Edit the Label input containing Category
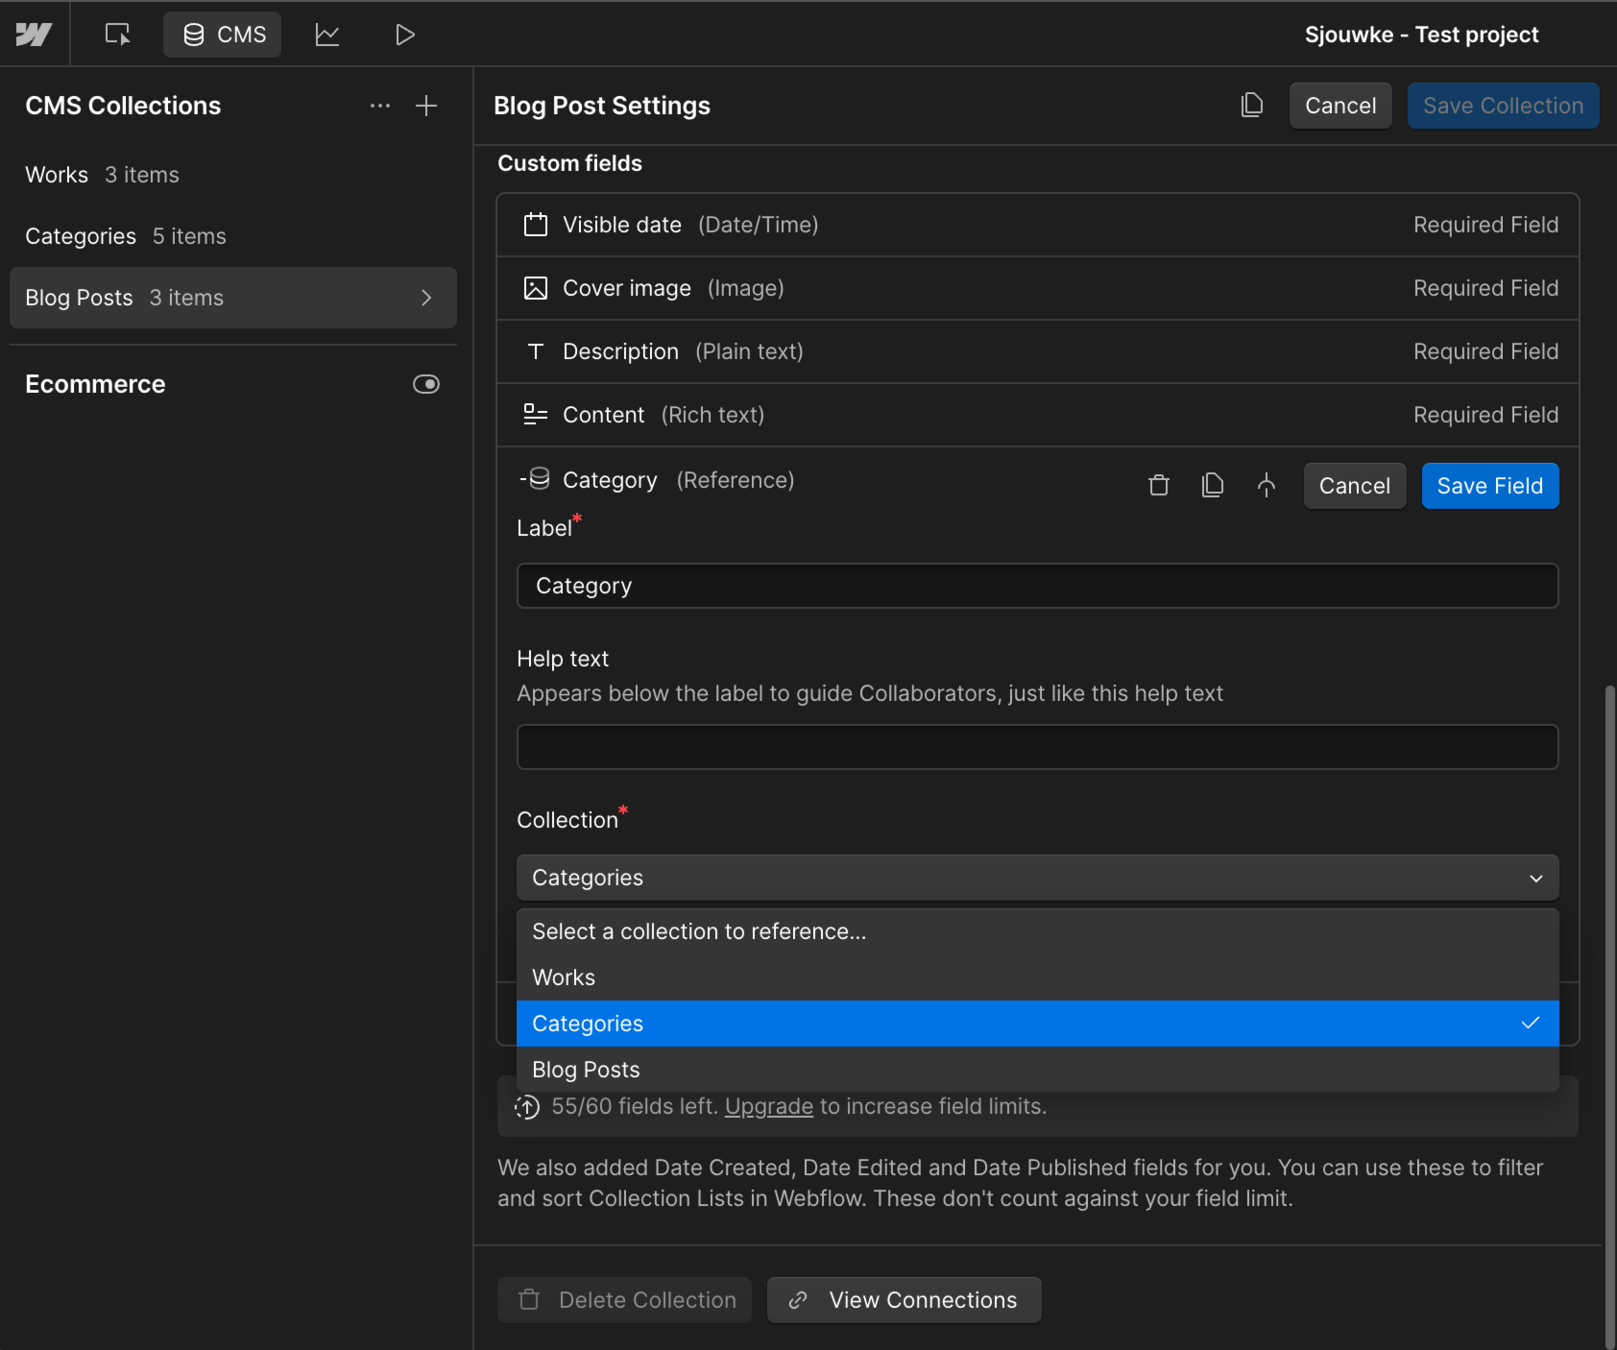 click(x=1038, y=586)
